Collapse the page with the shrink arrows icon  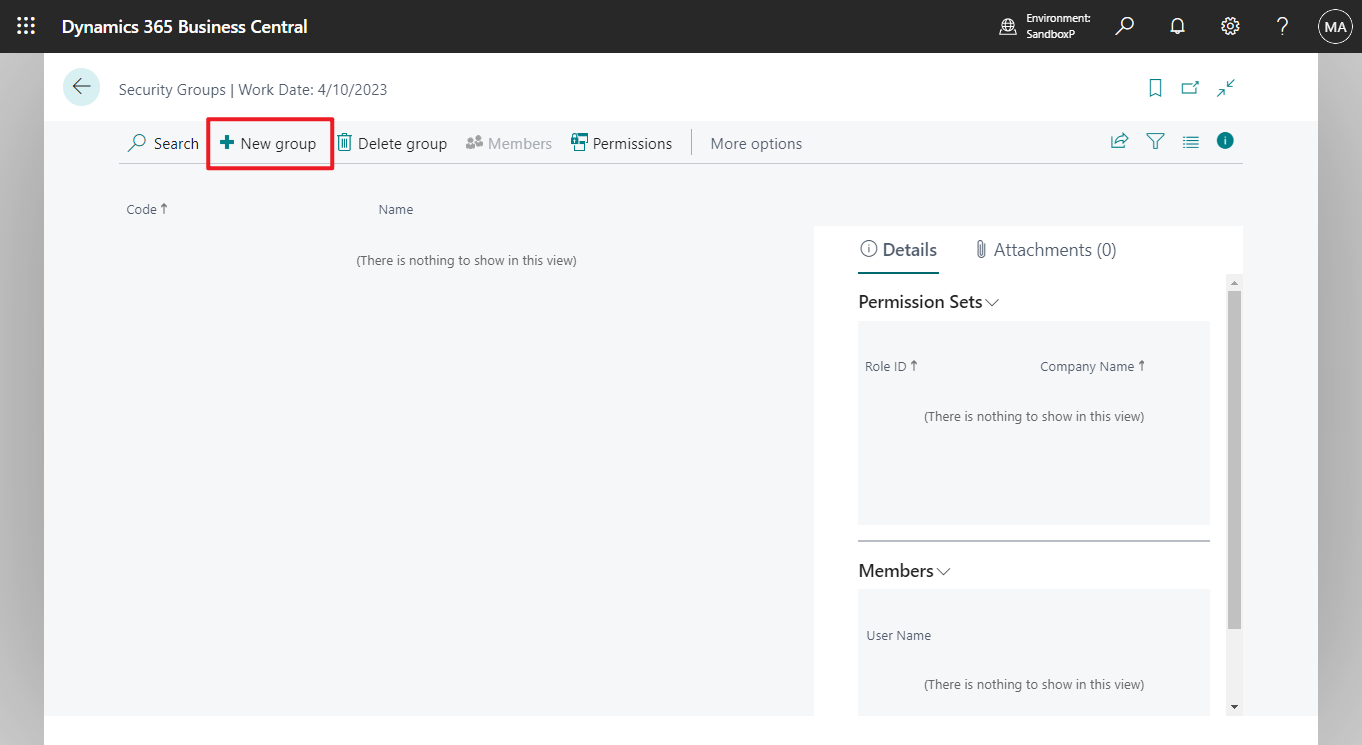coord(1226,88)
